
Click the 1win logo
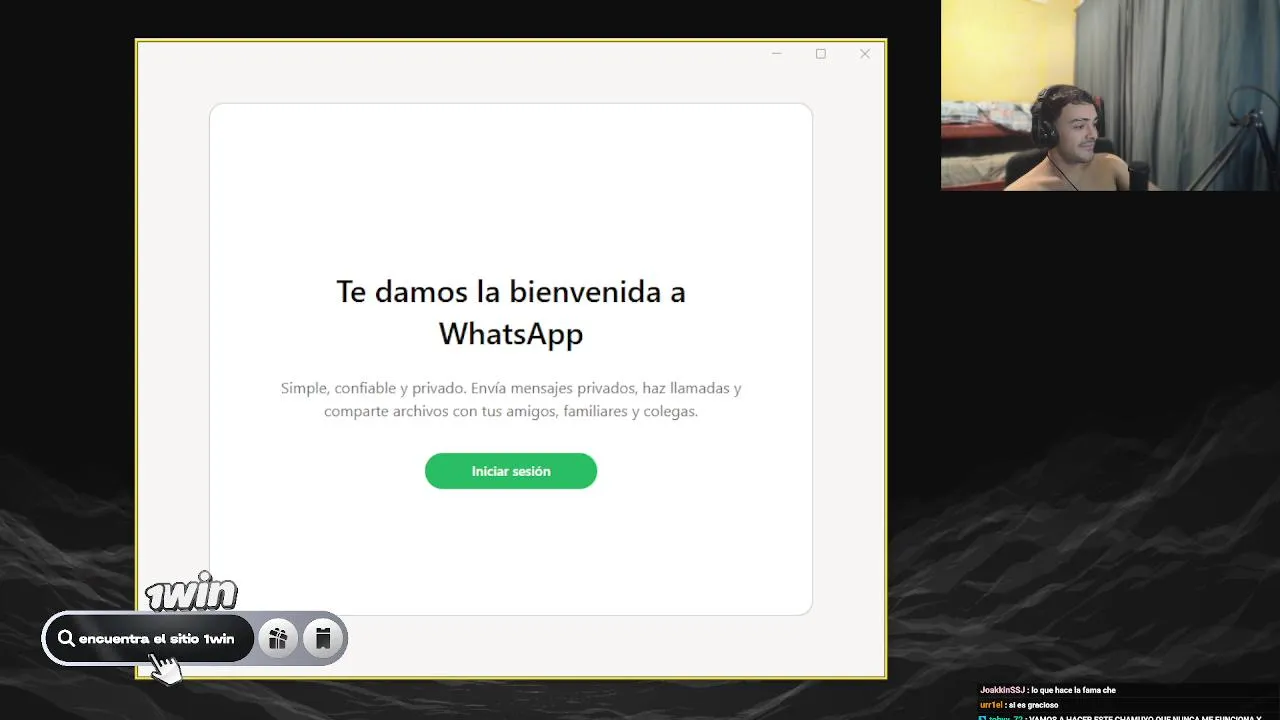tap(191, 592)
